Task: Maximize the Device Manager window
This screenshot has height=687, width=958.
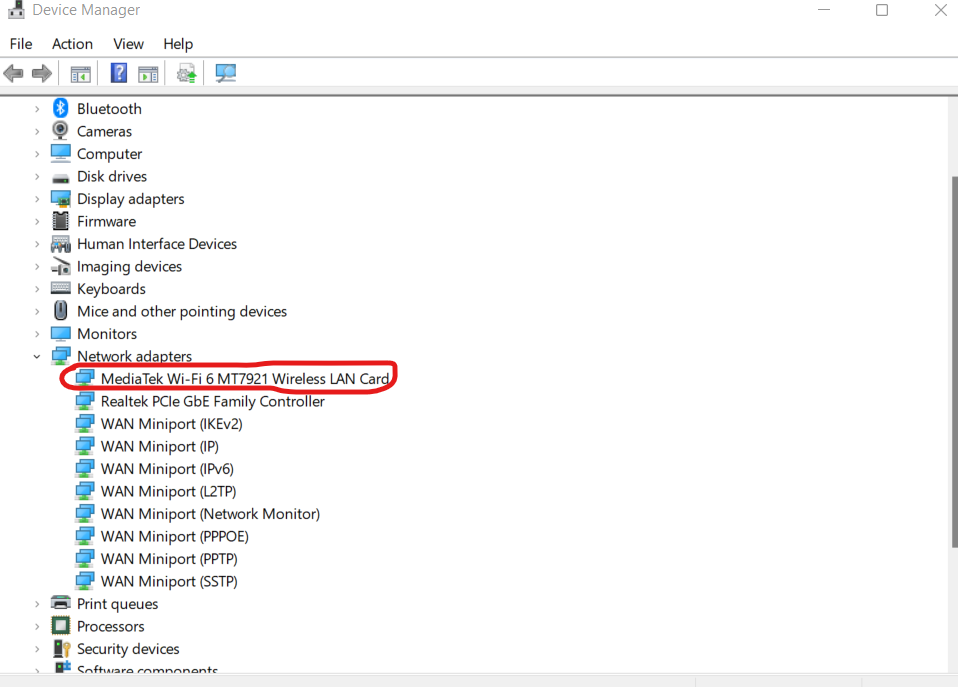Action: (882, 10)
